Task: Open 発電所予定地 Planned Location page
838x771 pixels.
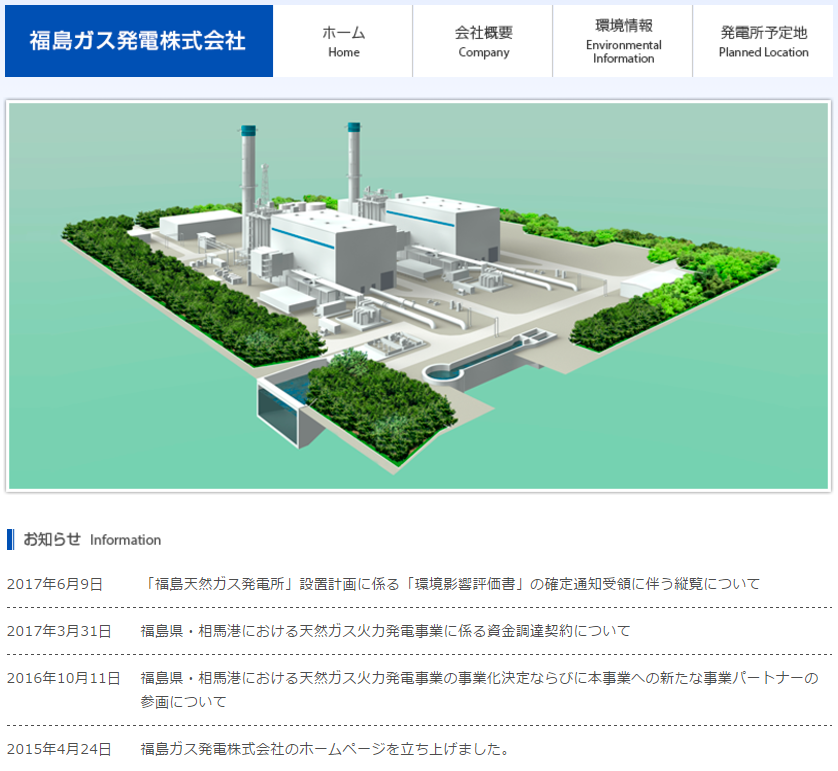Action: pos(763,41)
